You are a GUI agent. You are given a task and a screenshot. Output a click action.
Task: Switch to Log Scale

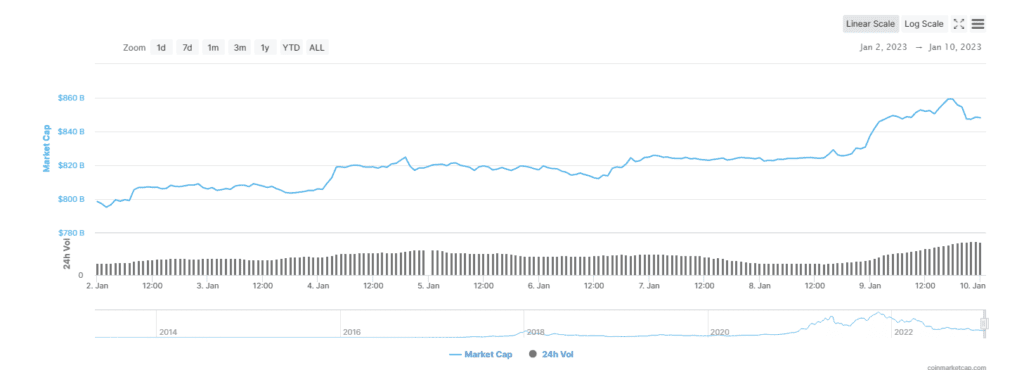[x=924, y=24]
